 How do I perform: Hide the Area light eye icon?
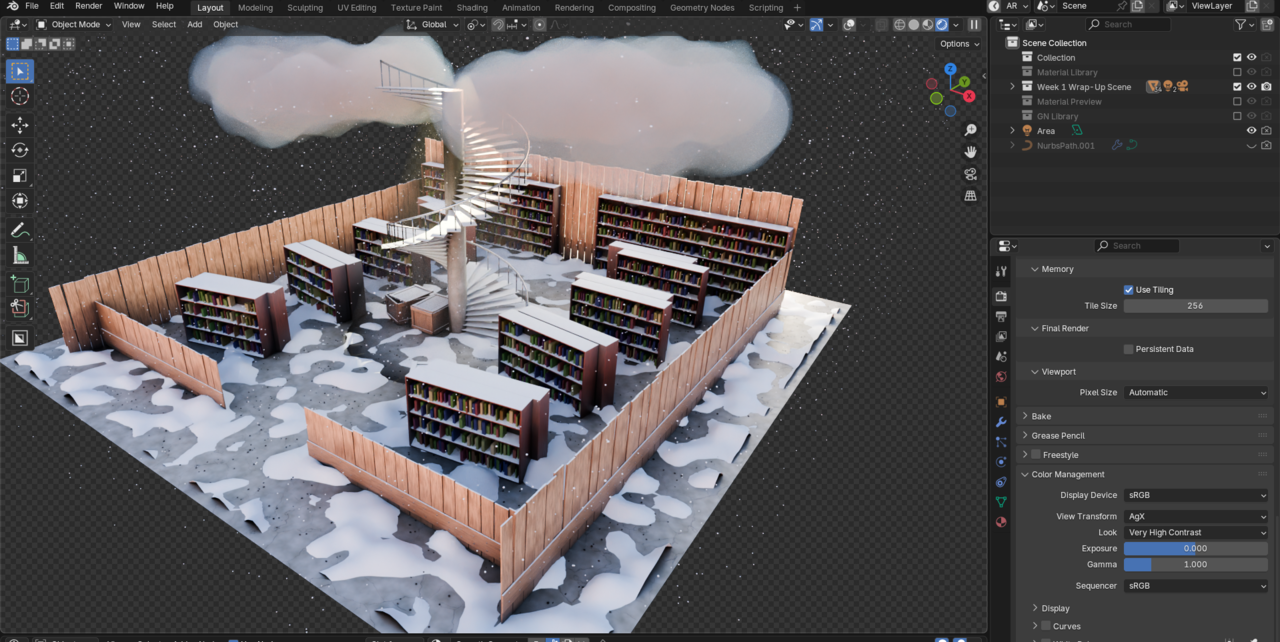point(1251,131)
